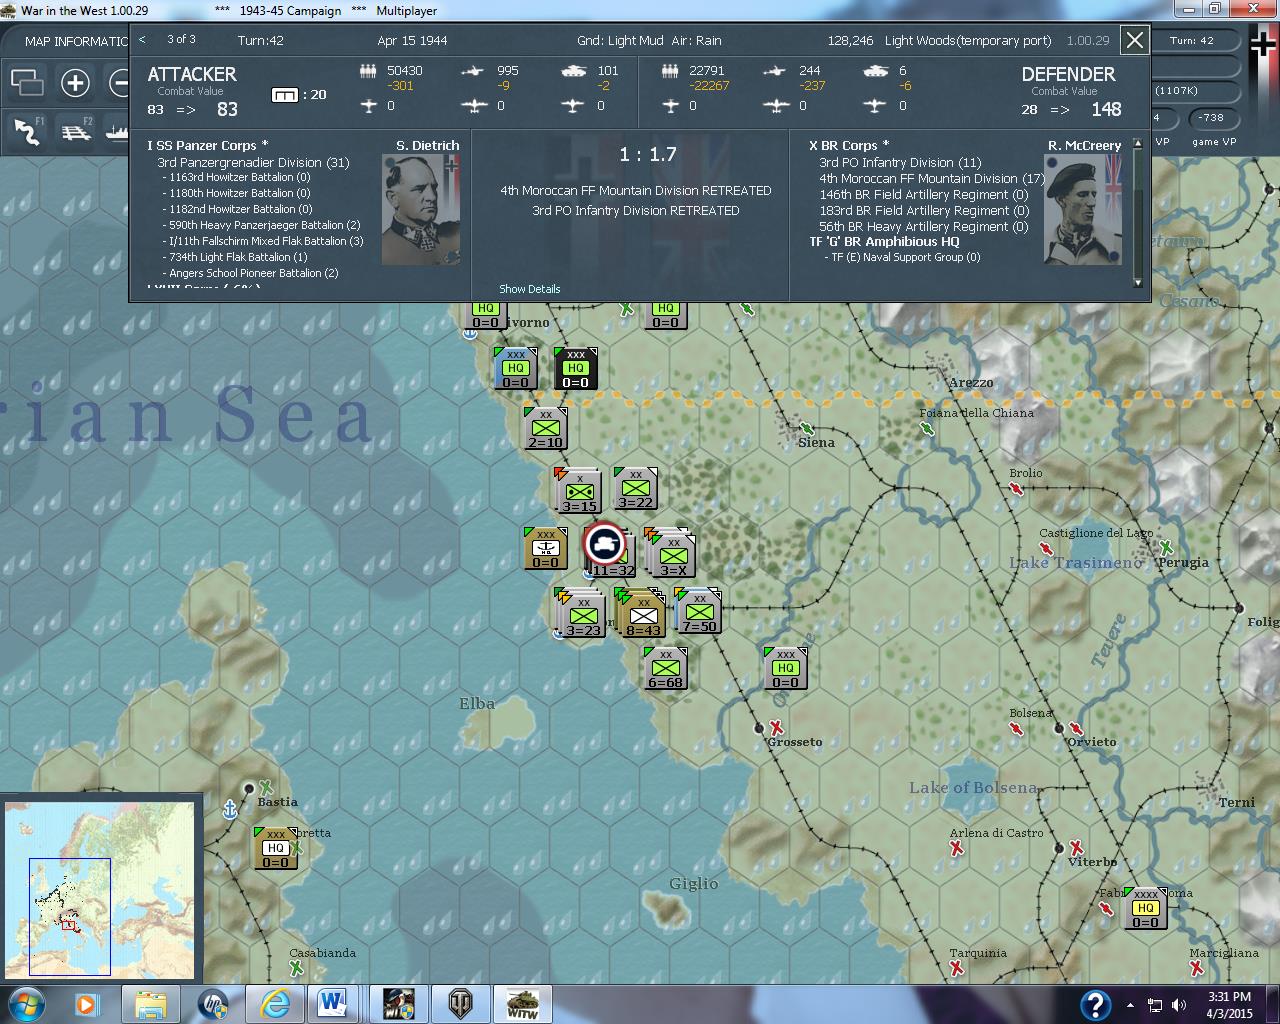Click the Bastia port anchor icon
This screenshot has width=1280, height=1024.
click(x=230, y=809)
